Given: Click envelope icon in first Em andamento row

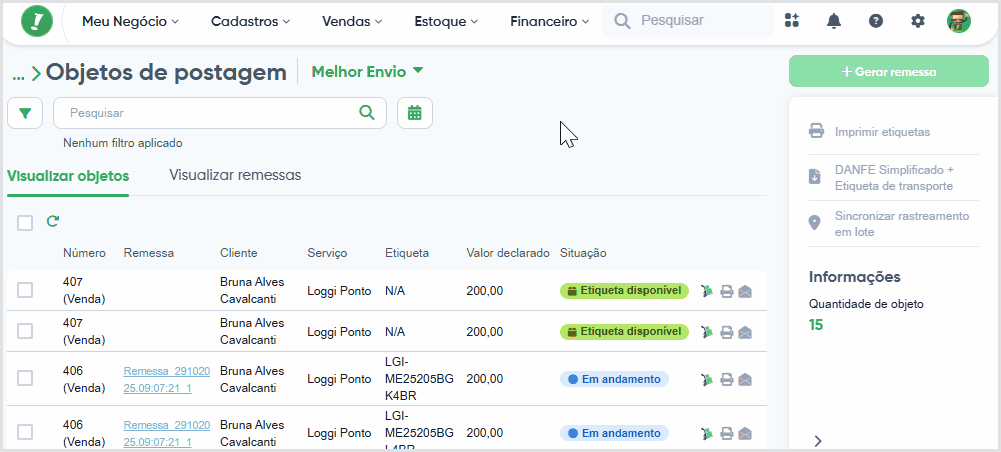Looking at the screenshot, I should point(745,380).
